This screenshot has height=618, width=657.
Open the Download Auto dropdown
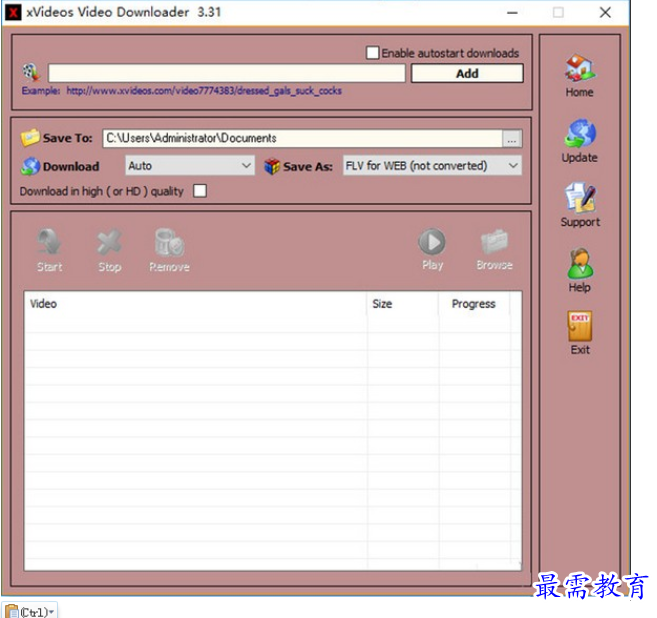(x=190, y=165)
